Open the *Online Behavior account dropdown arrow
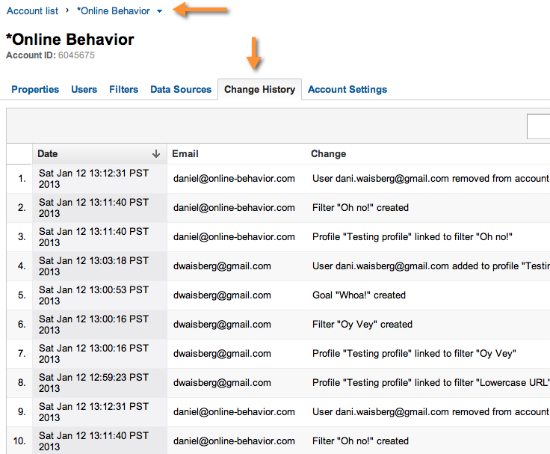550x454 pixels. pos(160,11)
